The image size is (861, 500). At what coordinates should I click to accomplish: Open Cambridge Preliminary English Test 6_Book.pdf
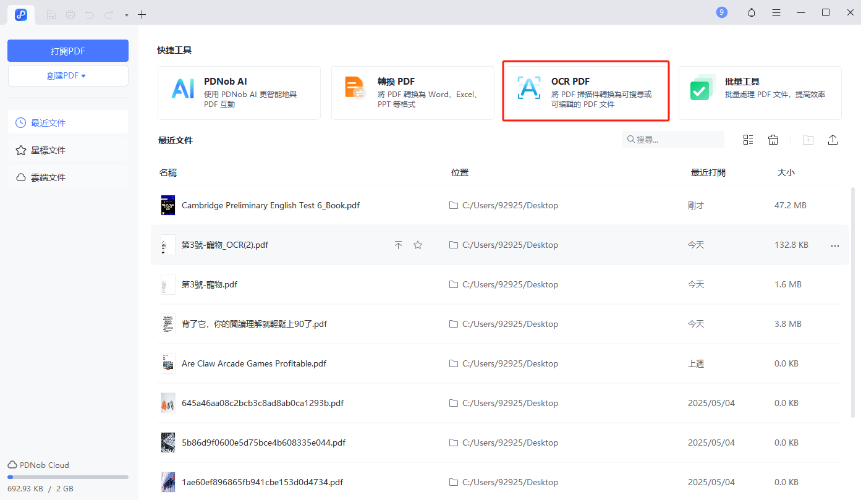click(x=271, y=205)
